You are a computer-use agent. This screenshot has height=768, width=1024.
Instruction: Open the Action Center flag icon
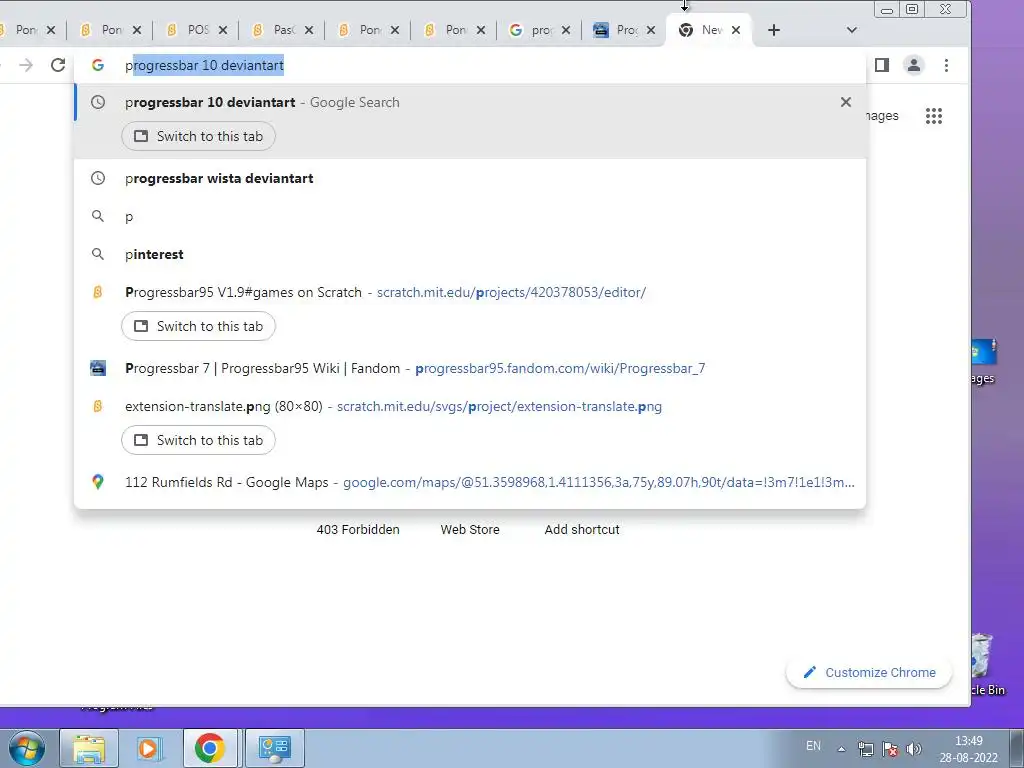click(x=889, y=749)
